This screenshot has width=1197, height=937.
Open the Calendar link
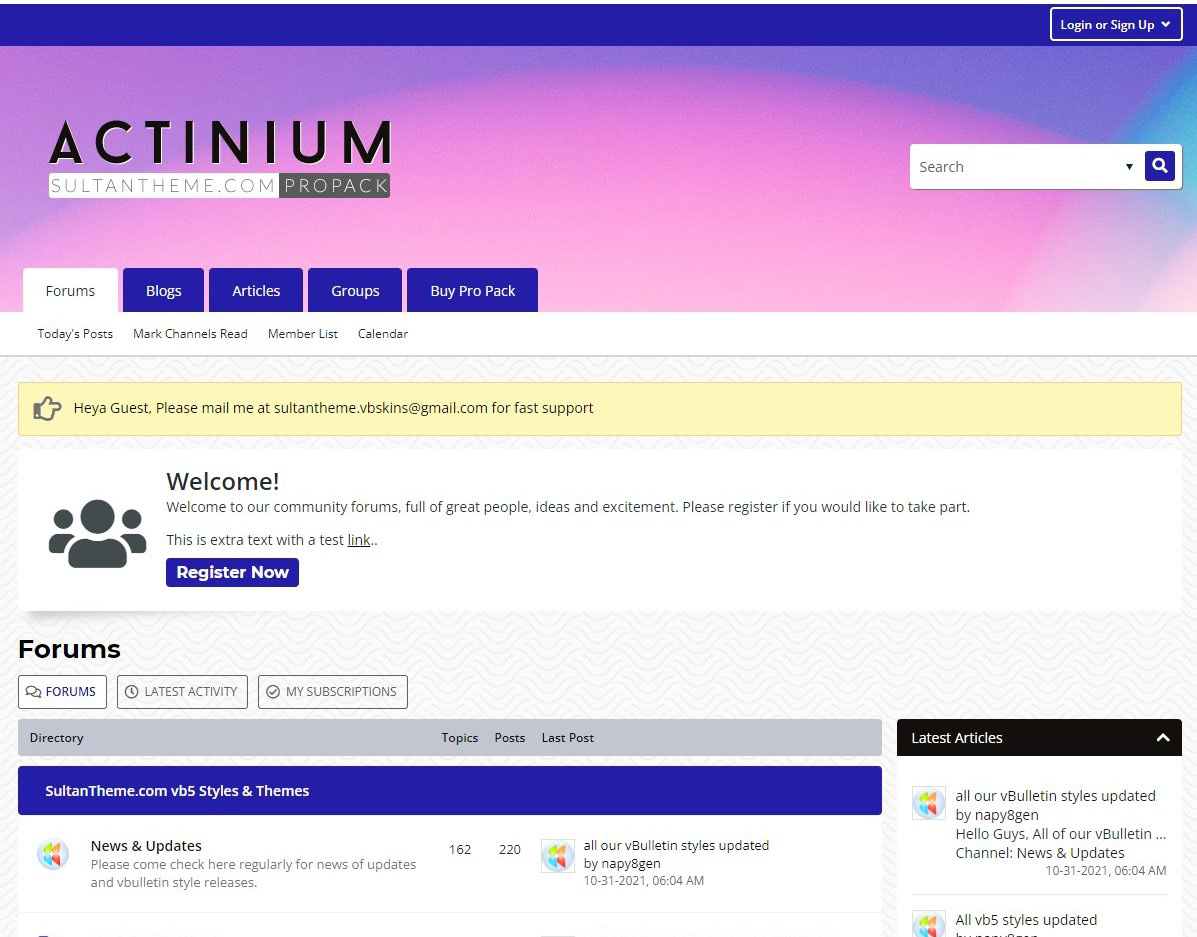pos(382,334)
